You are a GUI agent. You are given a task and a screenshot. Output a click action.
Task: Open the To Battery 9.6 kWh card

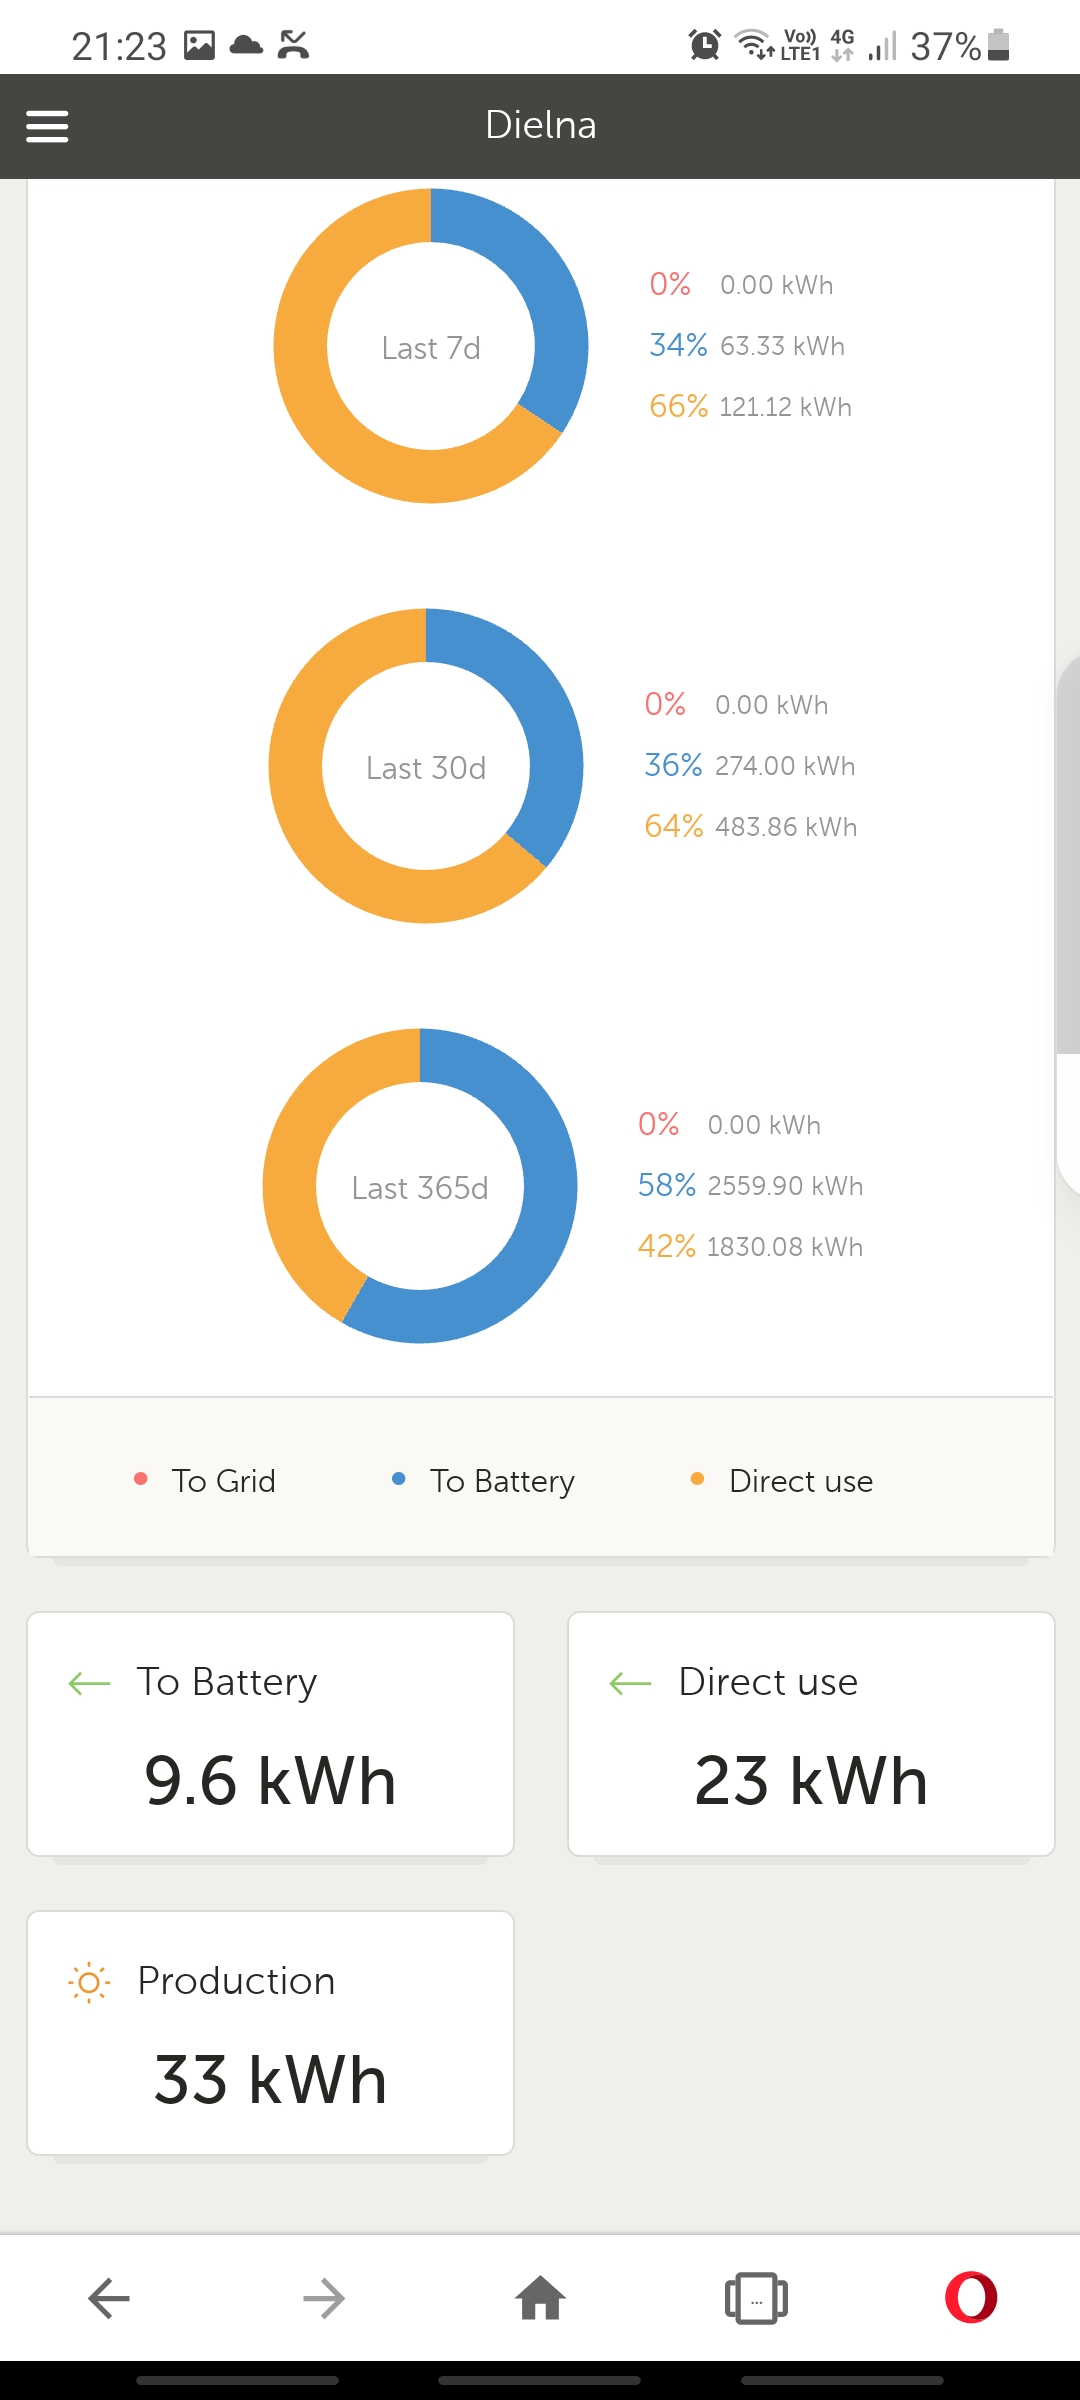(270, 1734)
